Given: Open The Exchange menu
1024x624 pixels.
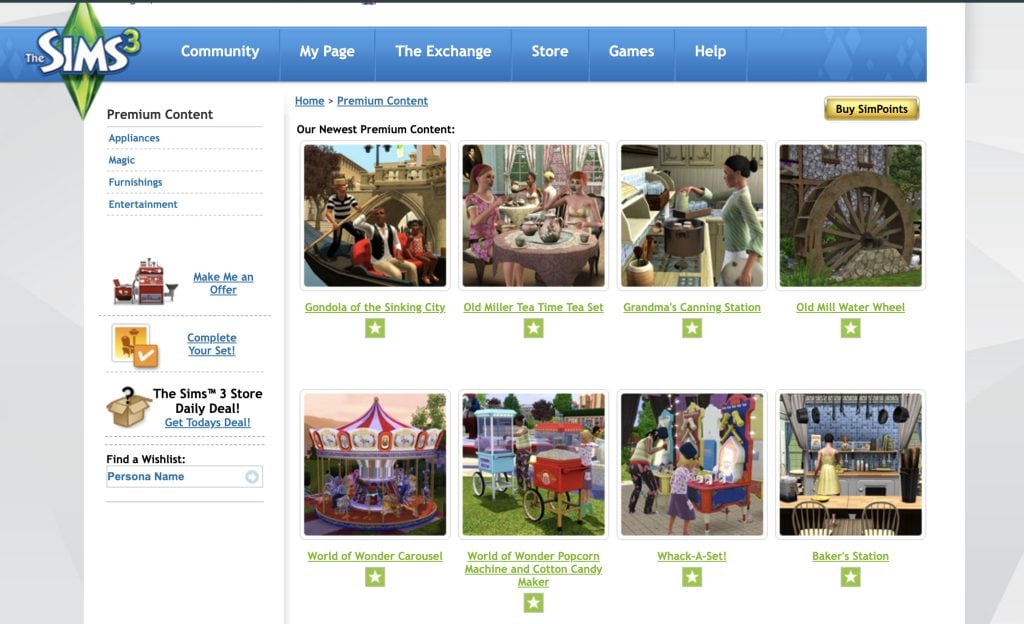Looking at the screenshot, I should pyautogui.click(x=444, y=51).
